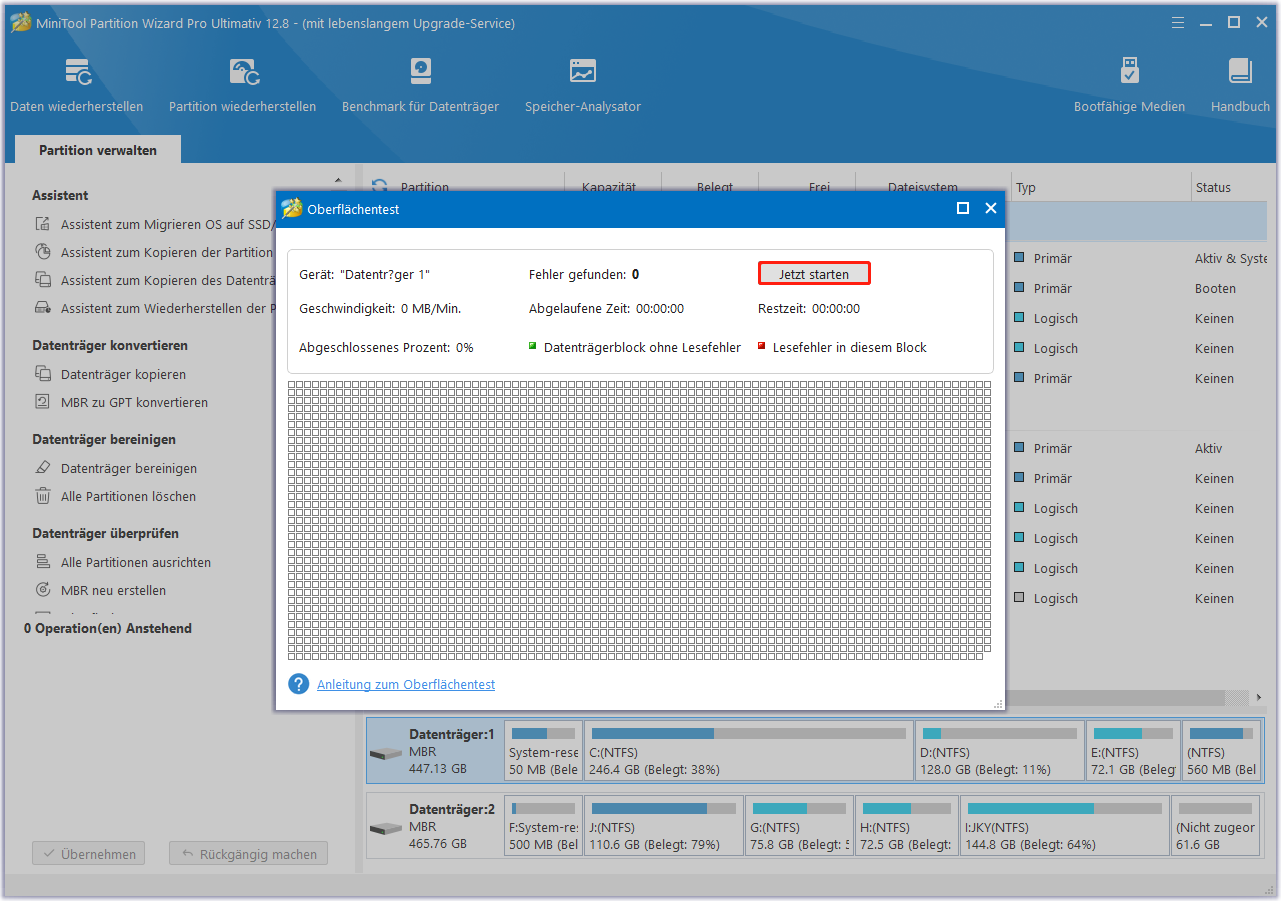Choose Alle Partitionen löschen option

click(x=128, y=497)
